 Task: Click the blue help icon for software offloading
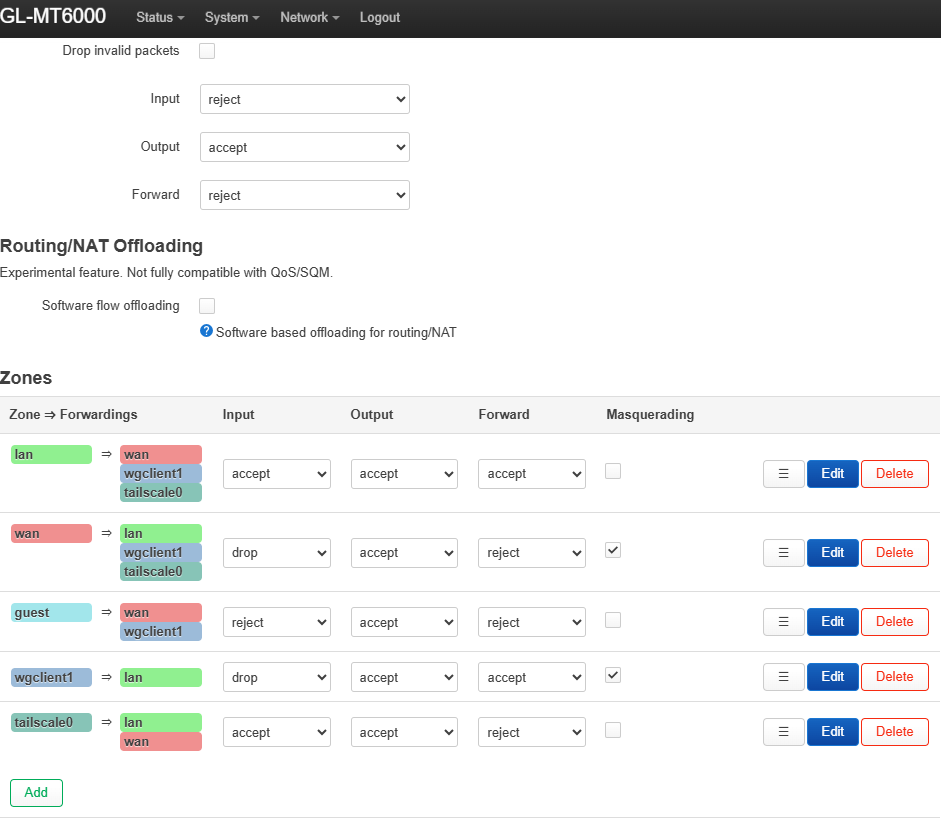coord(206,331)
